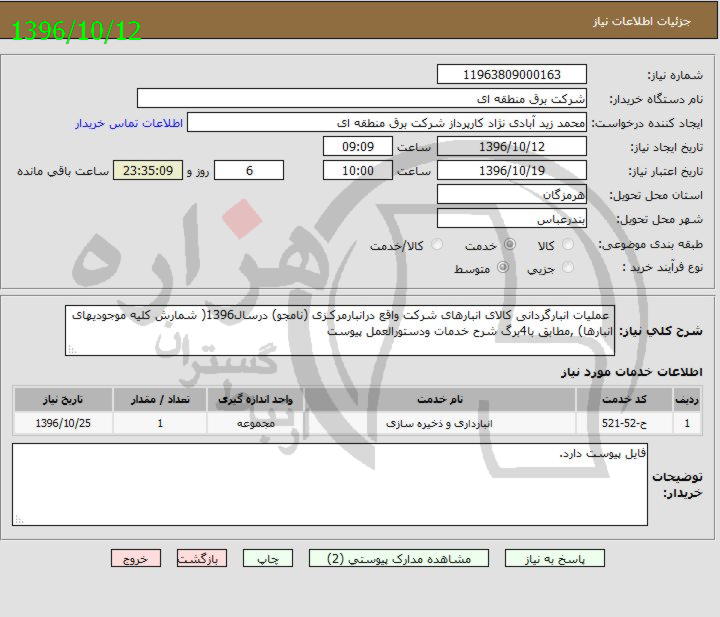Click row number cell 1 under ردیف
Image resolution: width=720 pixels, height=617 pixels.
[687, 423]
